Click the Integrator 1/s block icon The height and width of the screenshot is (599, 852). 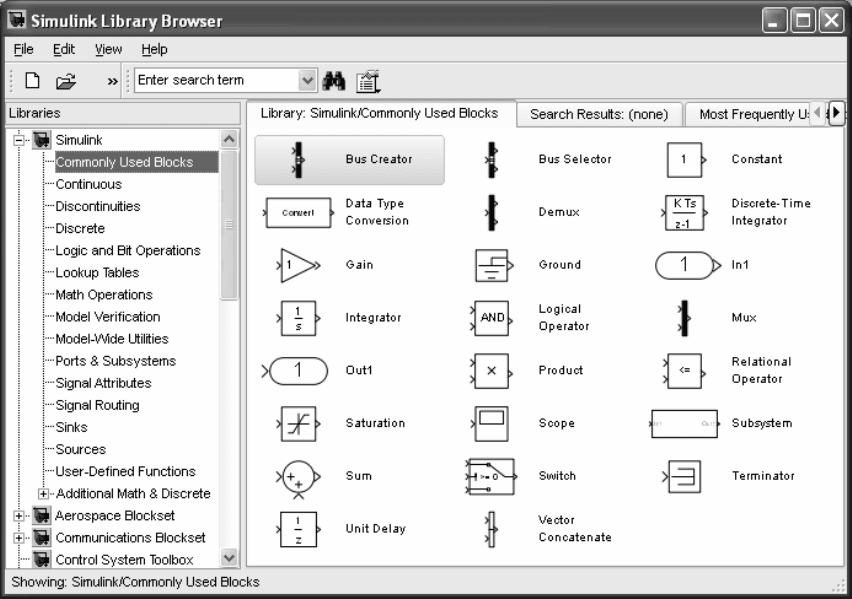click(x=298, y=318)
